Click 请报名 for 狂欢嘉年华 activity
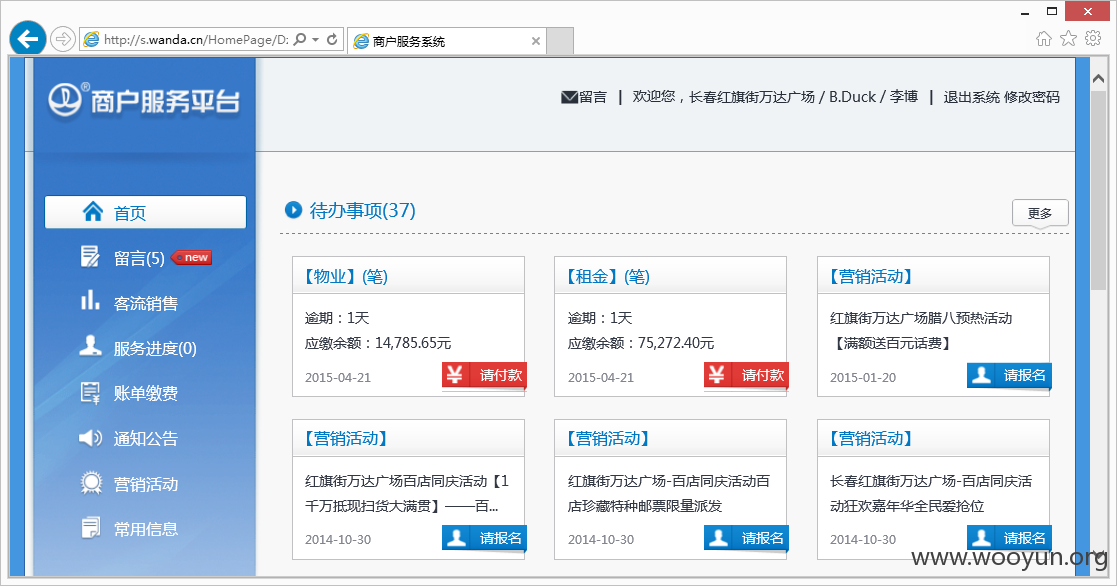 pos(1009,538)
